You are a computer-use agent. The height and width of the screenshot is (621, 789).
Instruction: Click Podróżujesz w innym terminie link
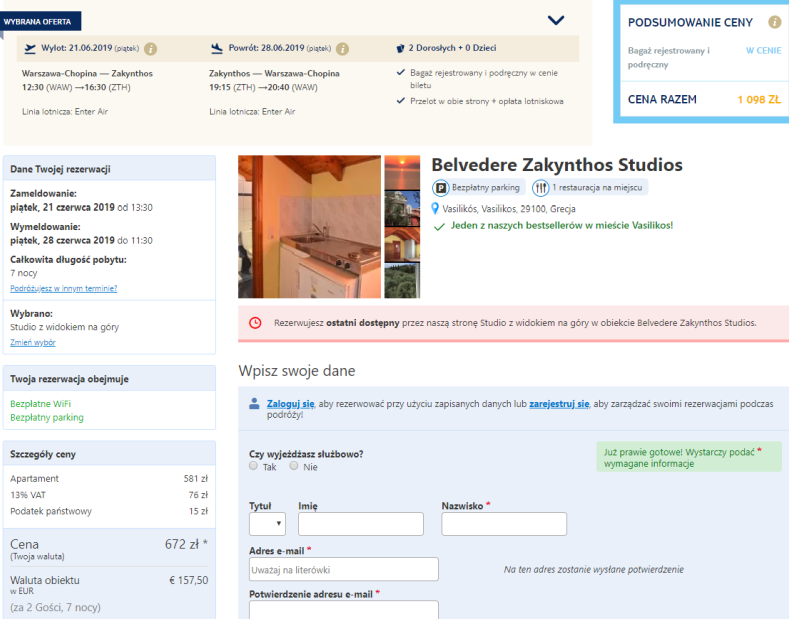point(64,288)
